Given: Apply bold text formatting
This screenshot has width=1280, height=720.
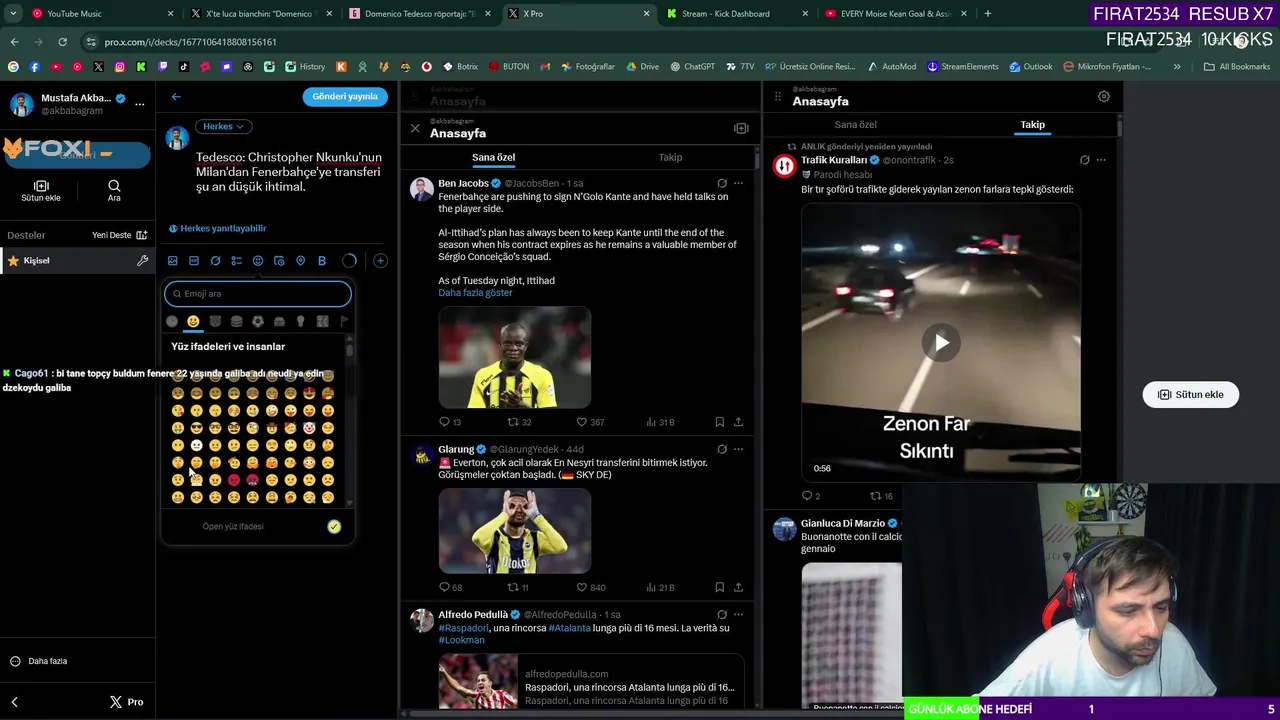Looking at the screenshot, I should tap(322, 261).
